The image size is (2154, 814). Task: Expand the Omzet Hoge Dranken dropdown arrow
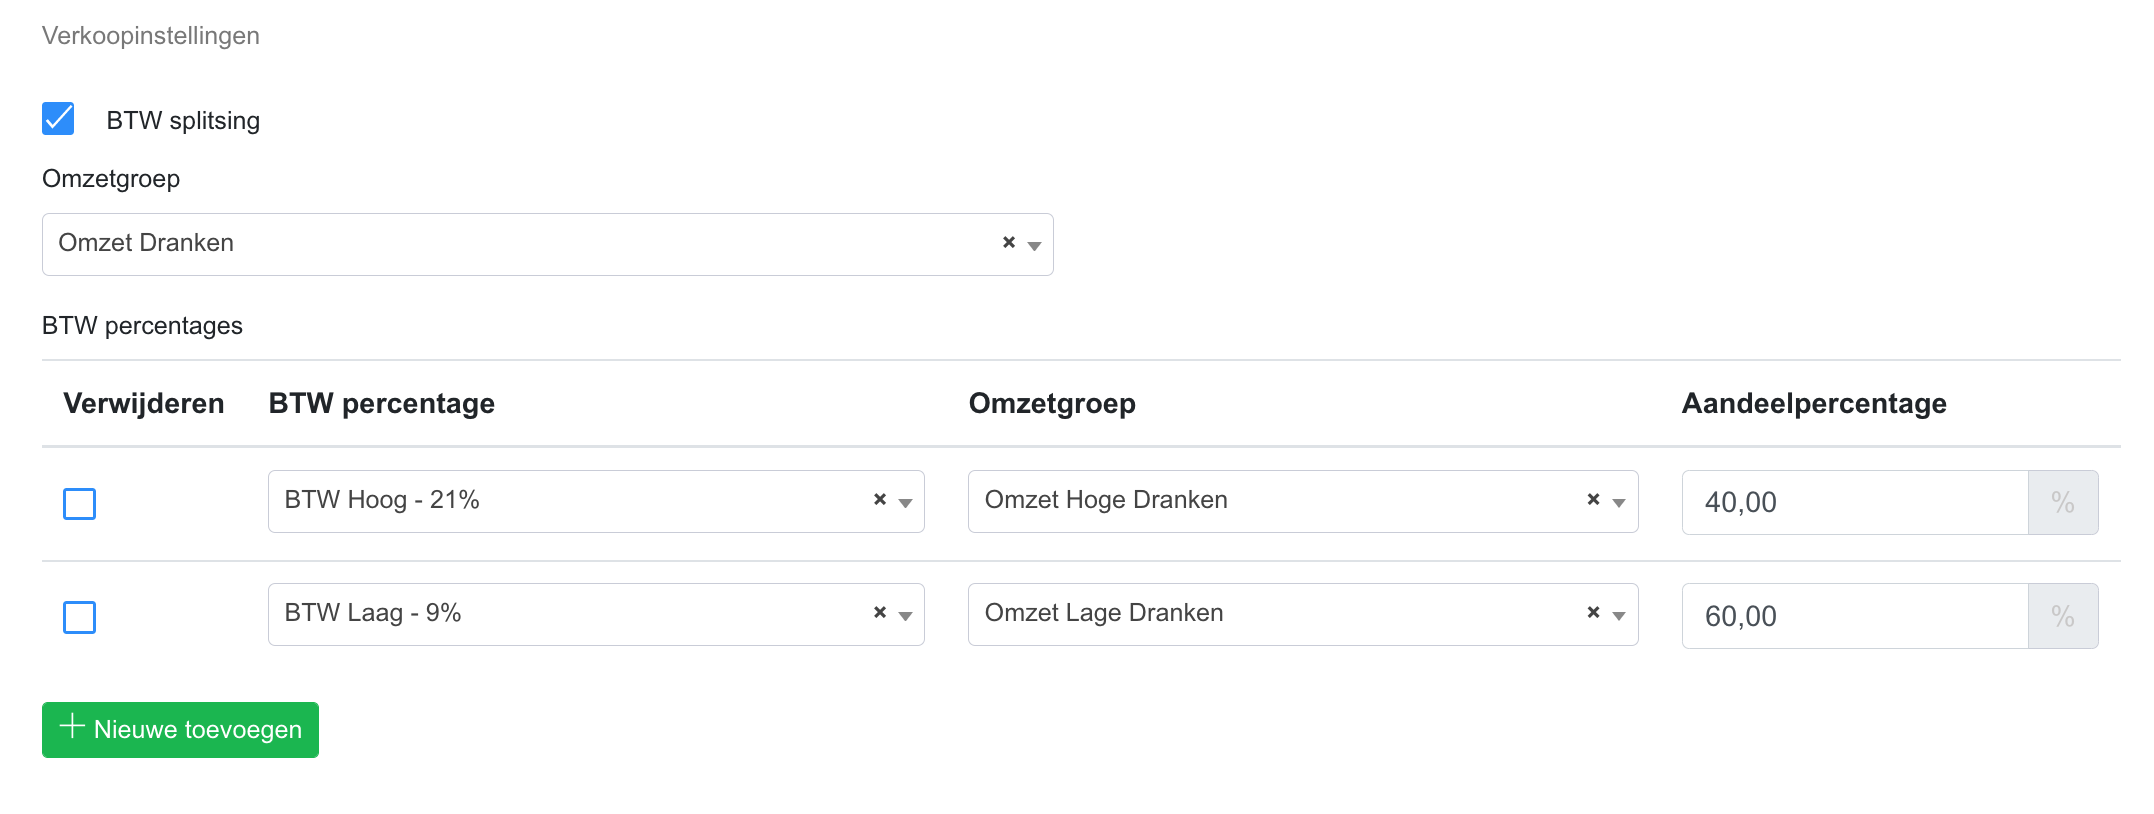(1620, 503)
